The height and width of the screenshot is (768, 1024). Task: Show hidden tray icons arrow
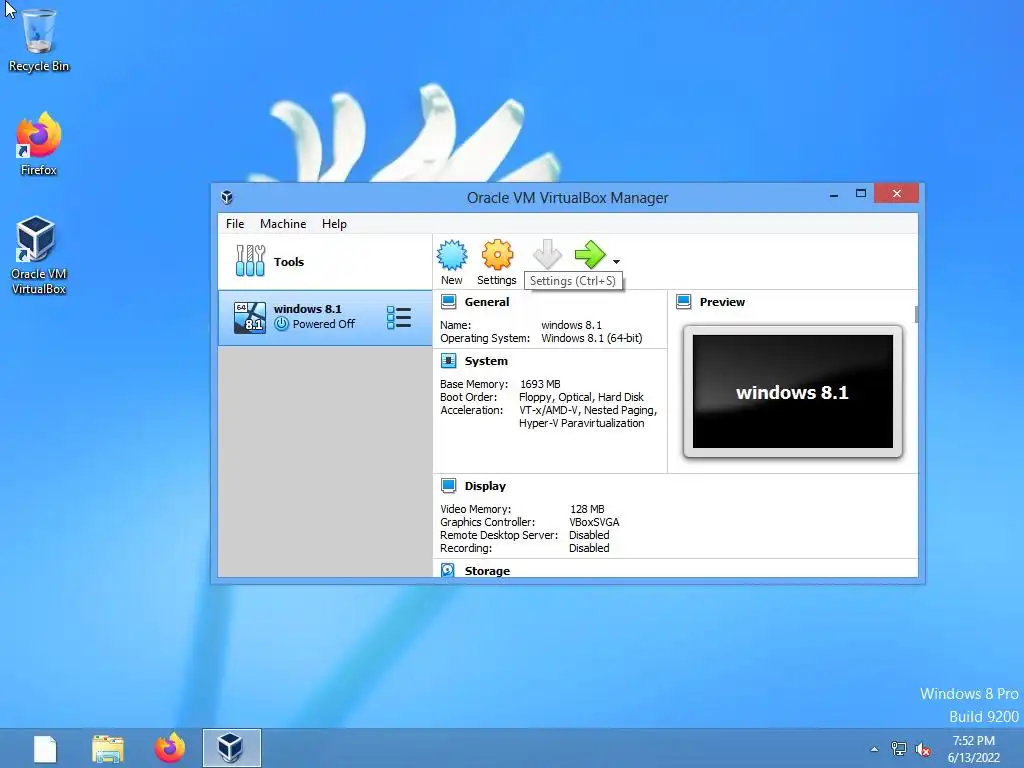click(874, 750)
